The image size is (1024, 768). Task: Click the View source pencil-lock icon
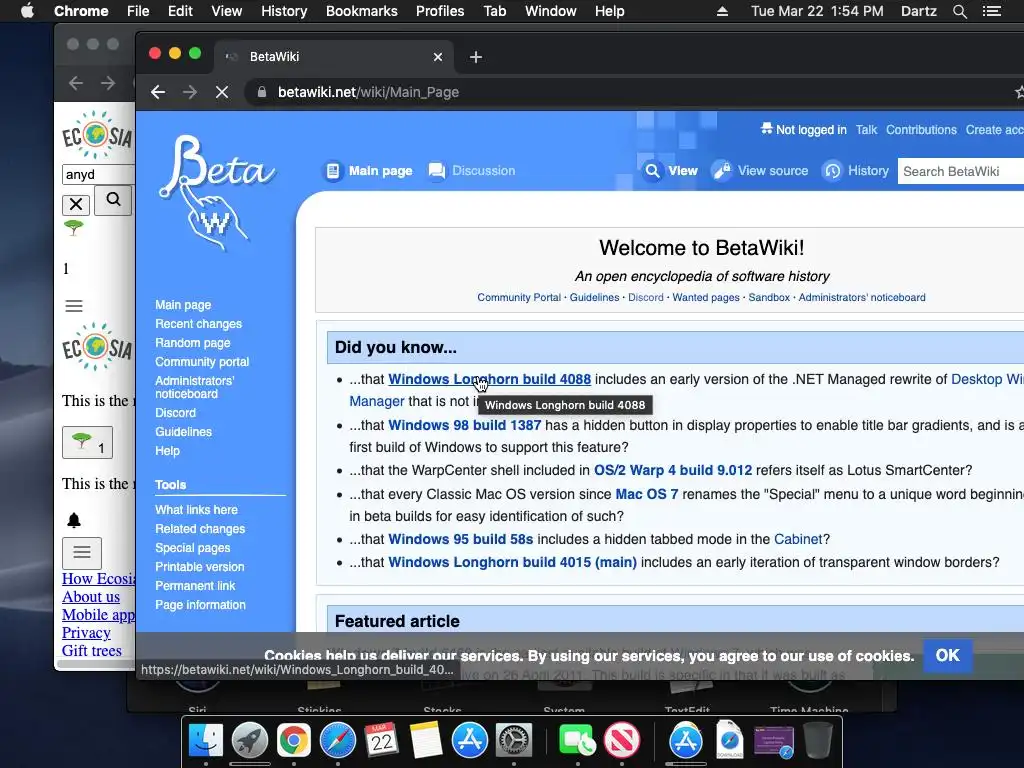pos(721,170)
